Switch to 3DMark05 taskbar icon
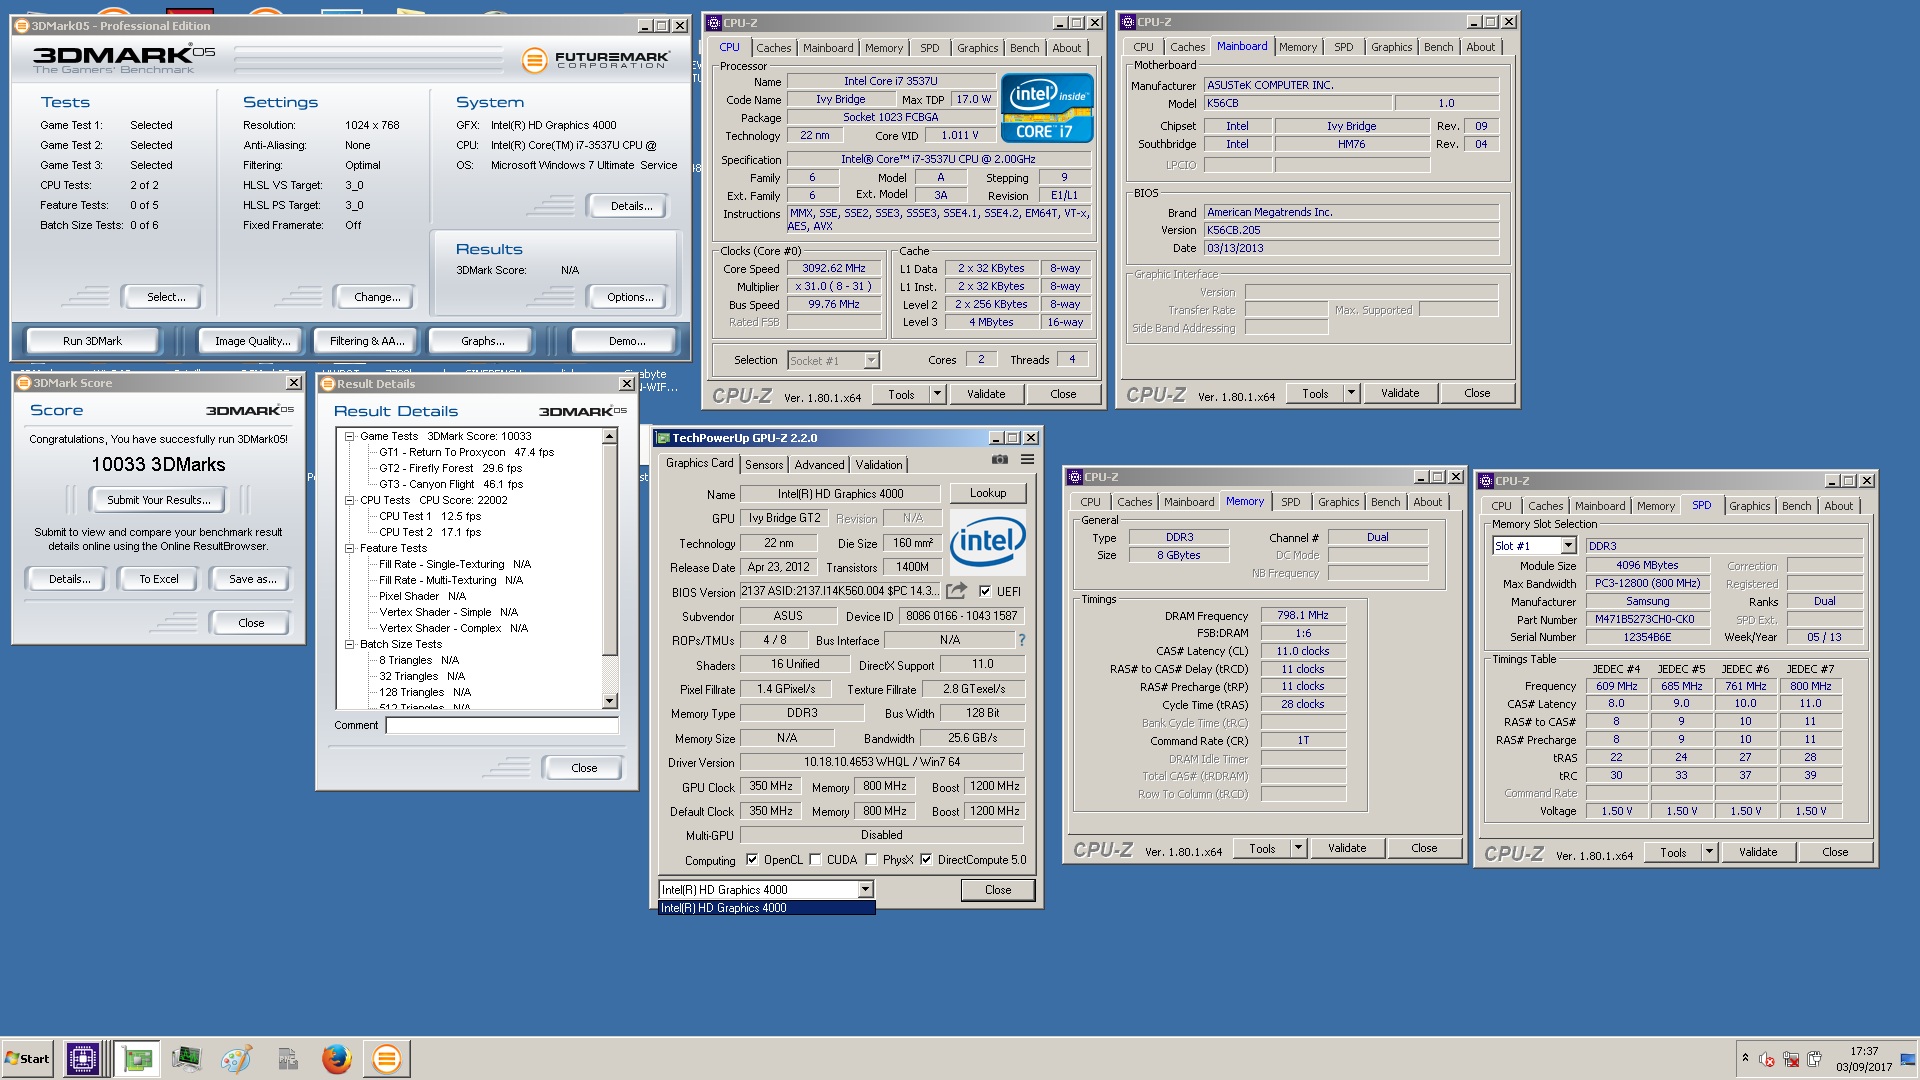Viewport: 1920px width, 1080px height. [386, 1058]
